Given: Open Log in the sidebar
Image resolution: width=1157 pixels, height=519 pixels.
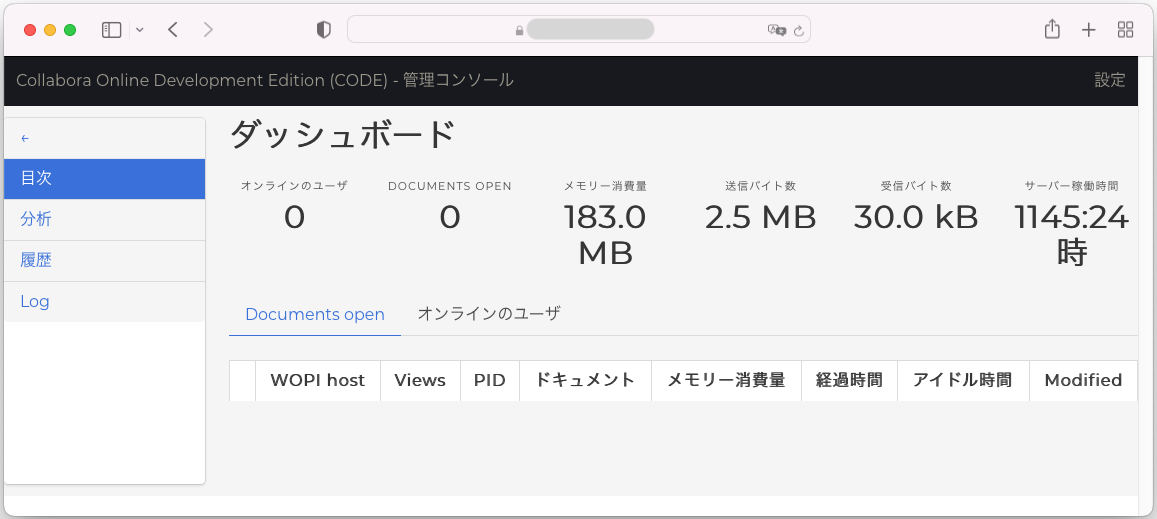Looking at the screenshot, I should point(105,301).
